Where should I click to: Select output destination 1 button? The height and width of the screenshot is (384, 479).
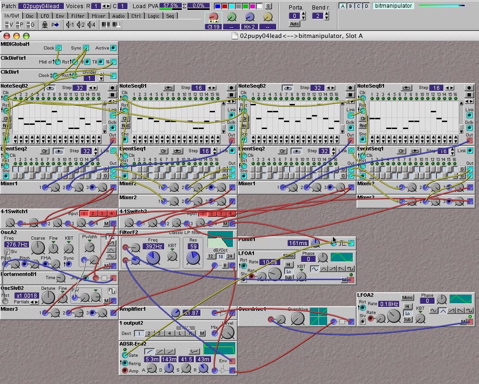click(139, 333)
